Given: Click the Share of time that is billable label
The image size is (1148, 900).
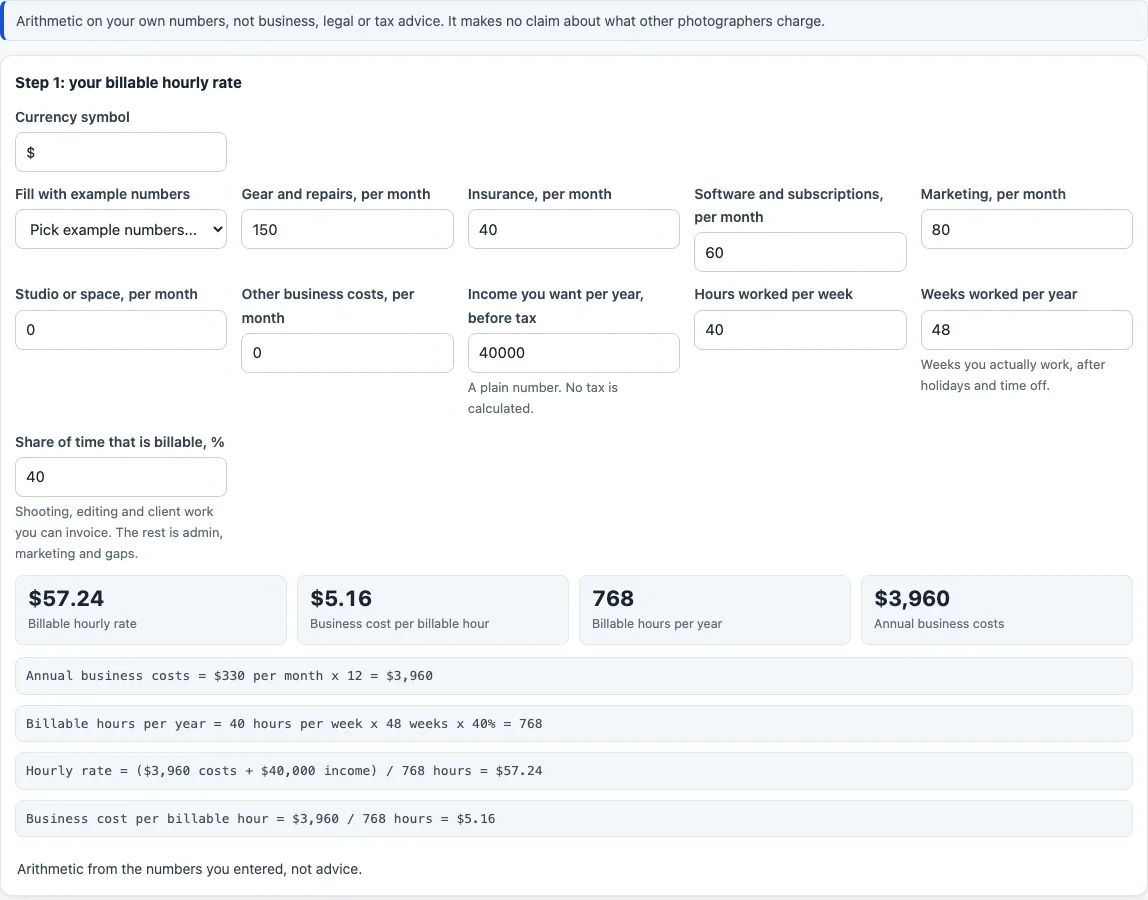Looking at the screenshot, I should click(x=119, y=442).
